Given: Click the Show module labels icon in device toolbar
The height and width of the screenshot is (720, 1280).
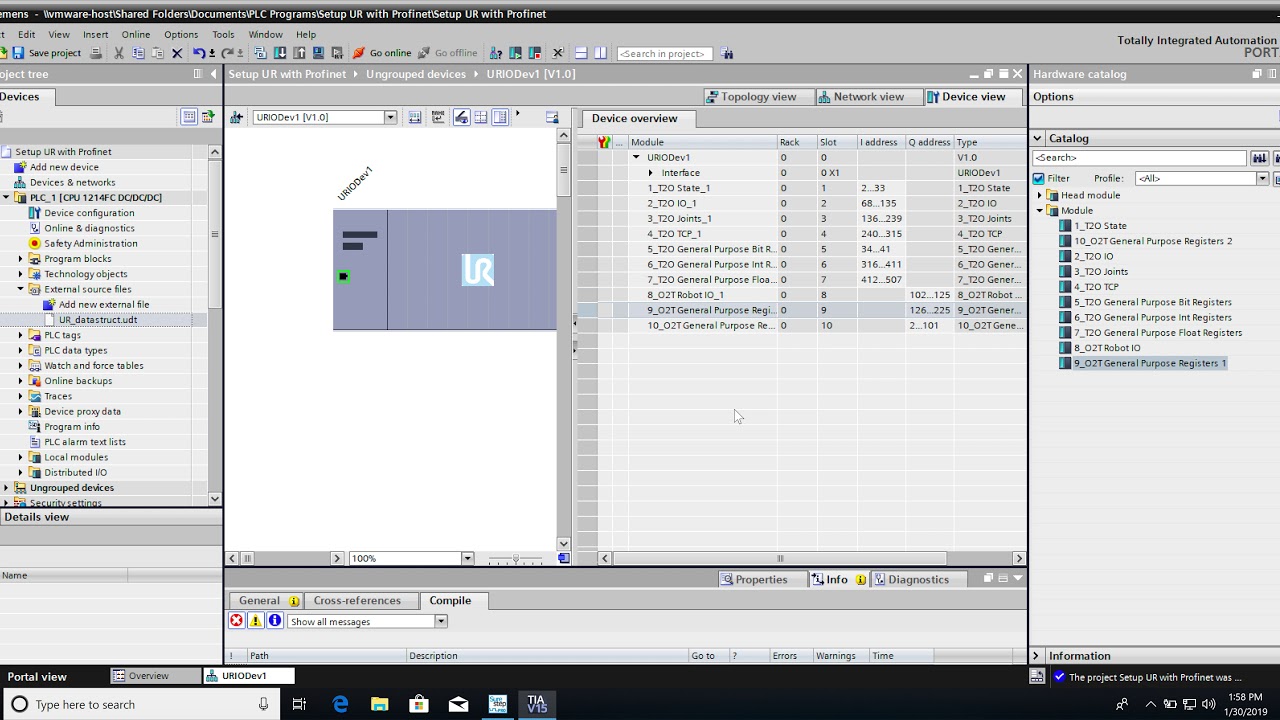Looking at the screenshot, I should tap(461, 117).
